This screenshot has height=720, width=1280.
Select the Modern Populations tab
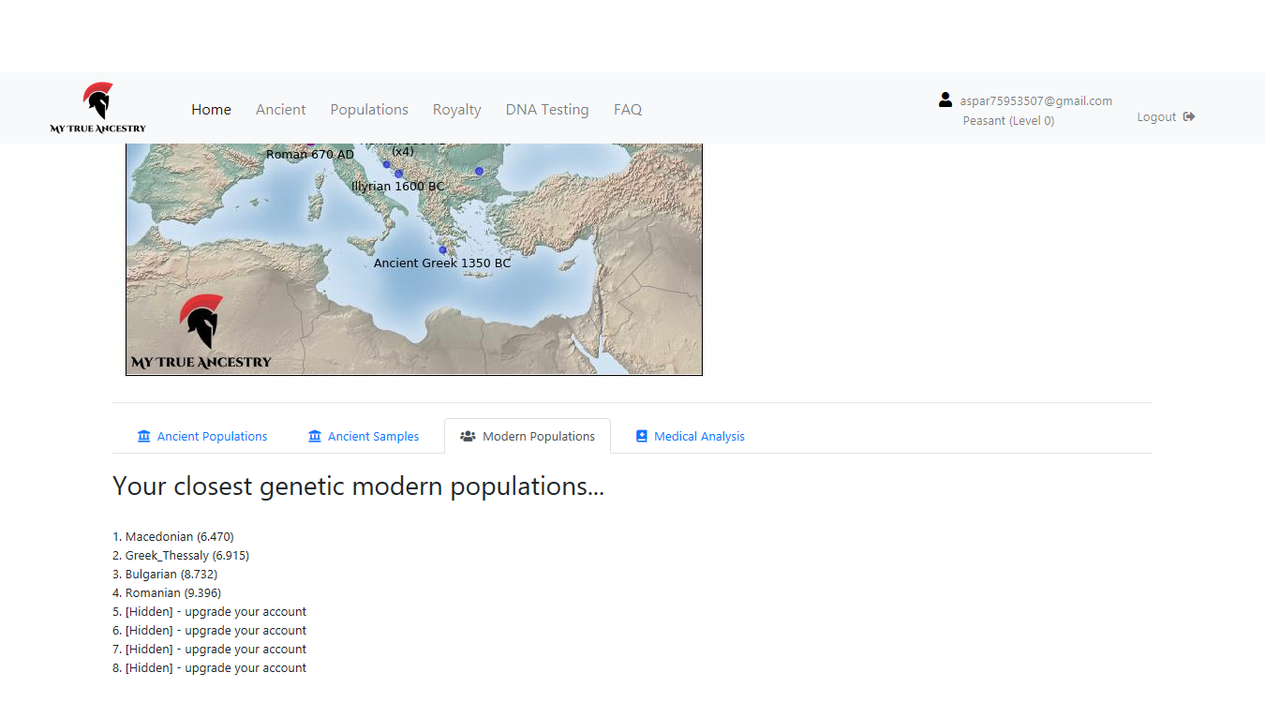(x=528, y=436)
